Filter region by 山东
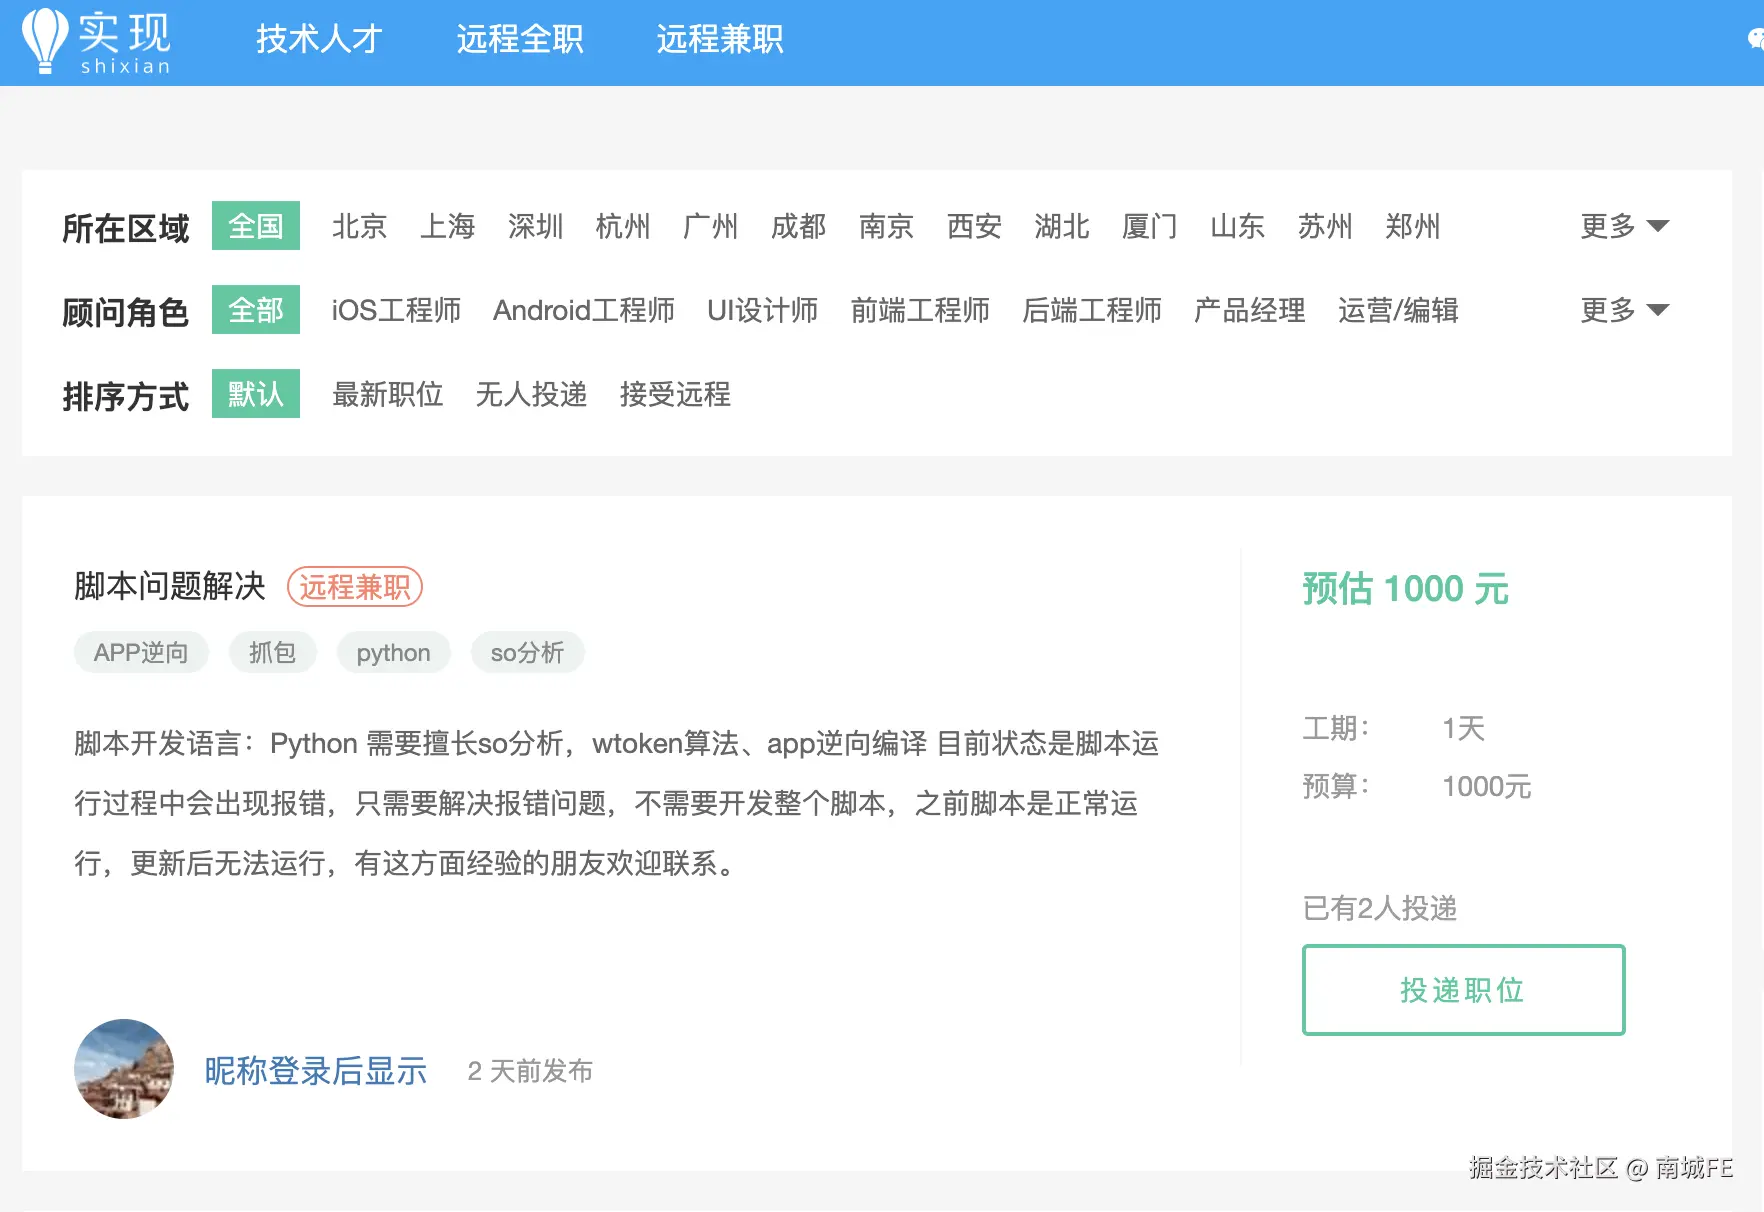The width and height of the screenshot is (1764, 1212). pos(1237,227)
